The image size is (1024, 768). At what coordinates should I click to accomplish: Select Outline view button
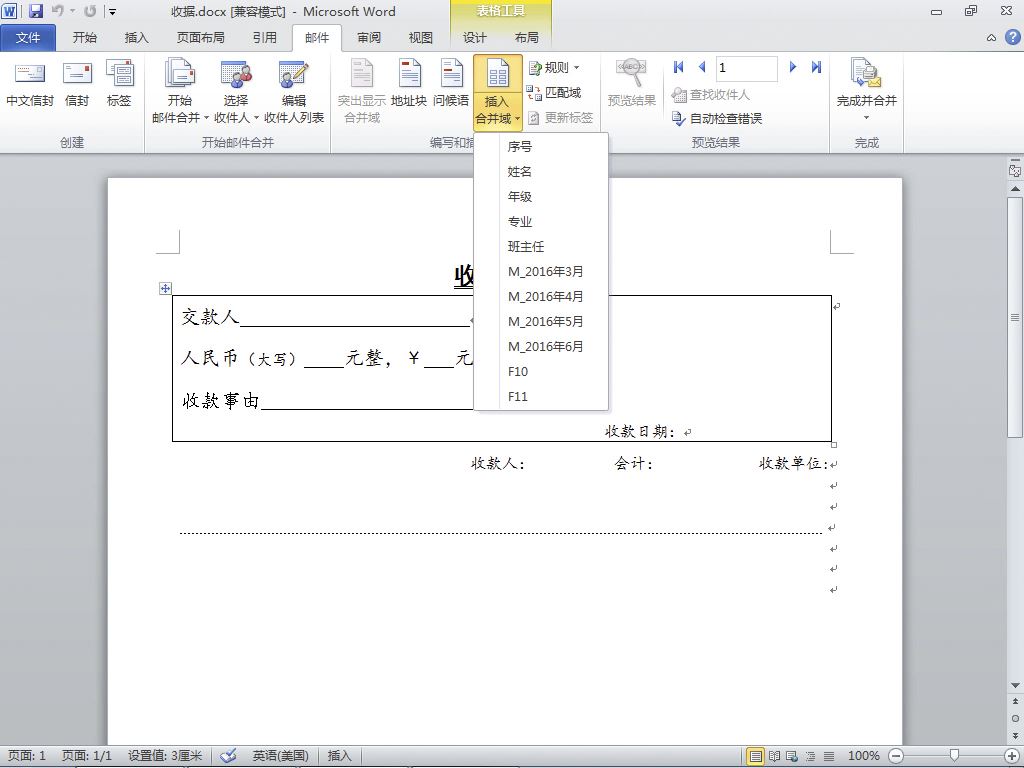click(x=810, y=756)
